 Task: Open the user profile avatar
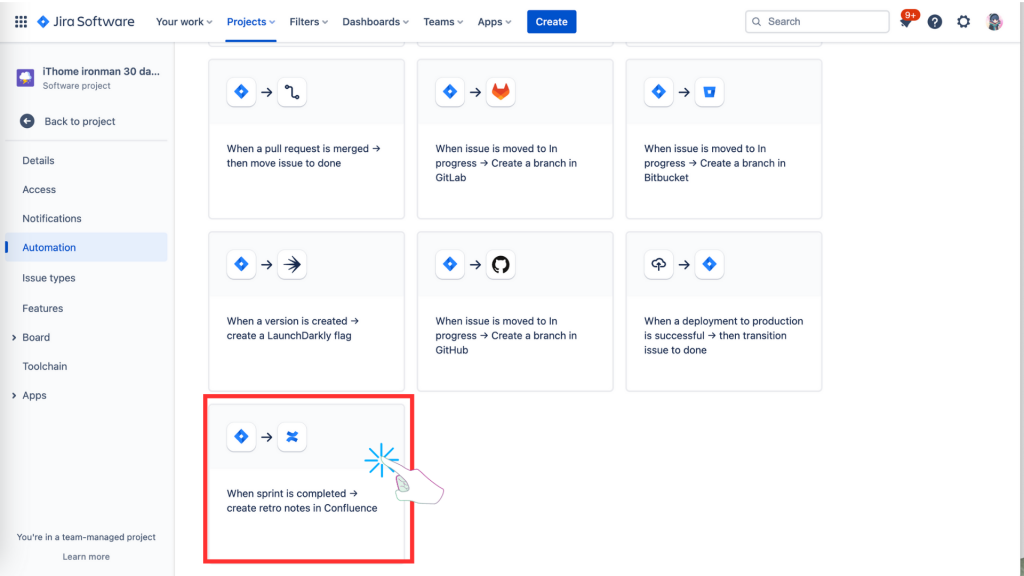[994, 22]
